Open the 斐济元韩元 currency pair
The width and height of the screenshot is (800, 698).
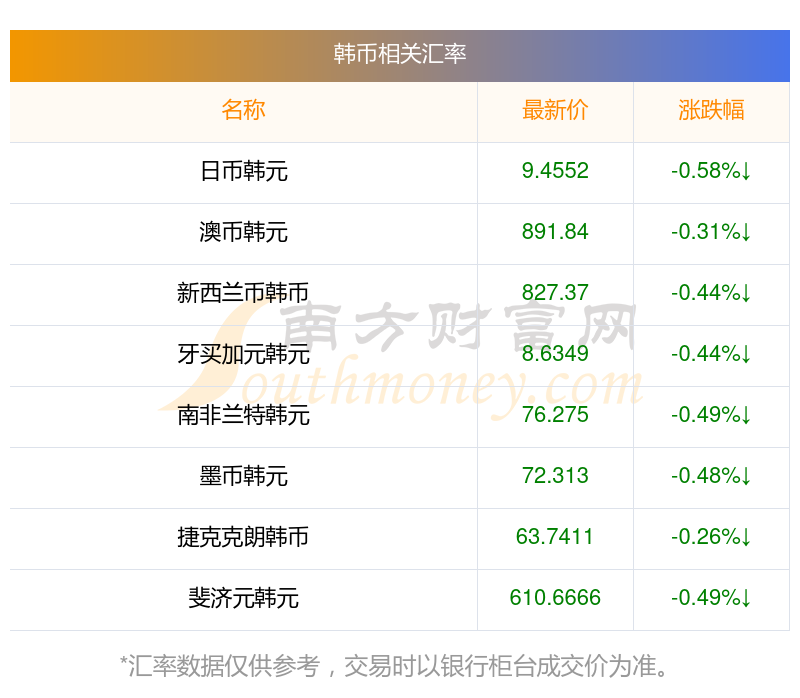[x=243, y=598]
